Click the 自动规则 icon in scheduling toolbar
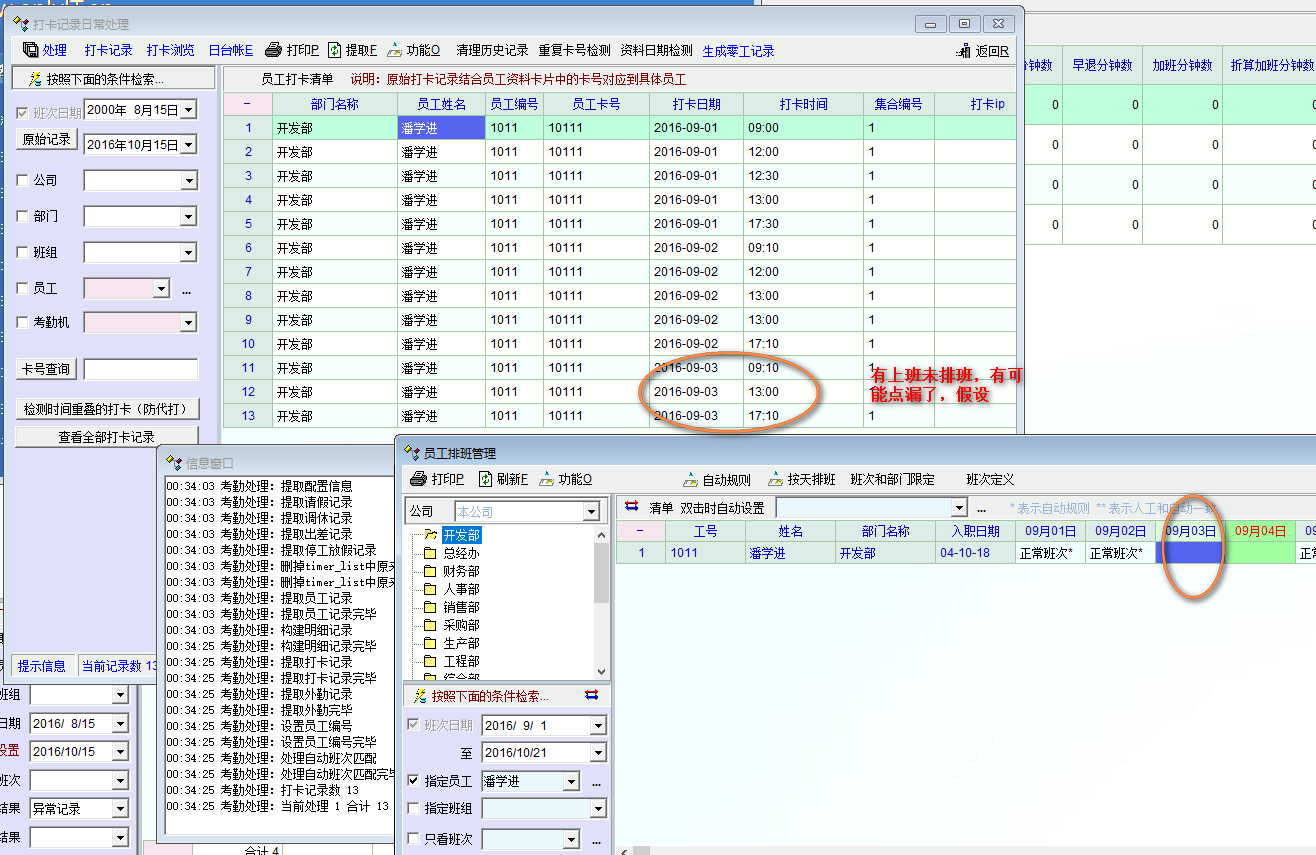Image resolution: width=1316 pixels, height=855 pixels. [x=691, y=479]
